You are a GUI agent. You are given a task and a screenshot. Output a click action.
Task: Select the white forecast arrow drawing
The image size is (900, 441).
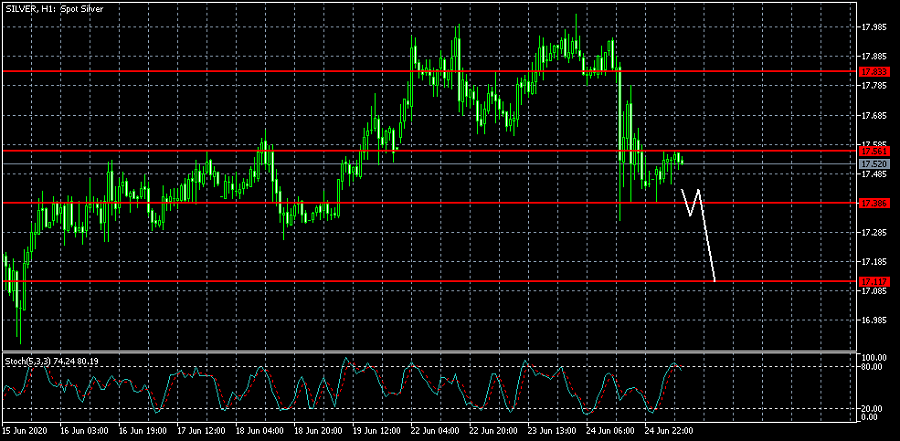pyautogui.click(x=706, y=235)
